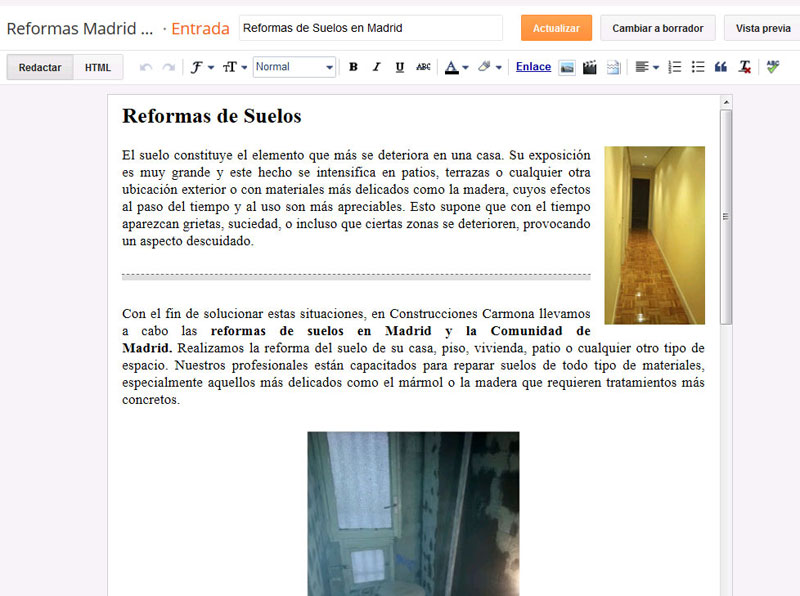Remove formatting from selection
800x596 pixels.
[745, 67]
